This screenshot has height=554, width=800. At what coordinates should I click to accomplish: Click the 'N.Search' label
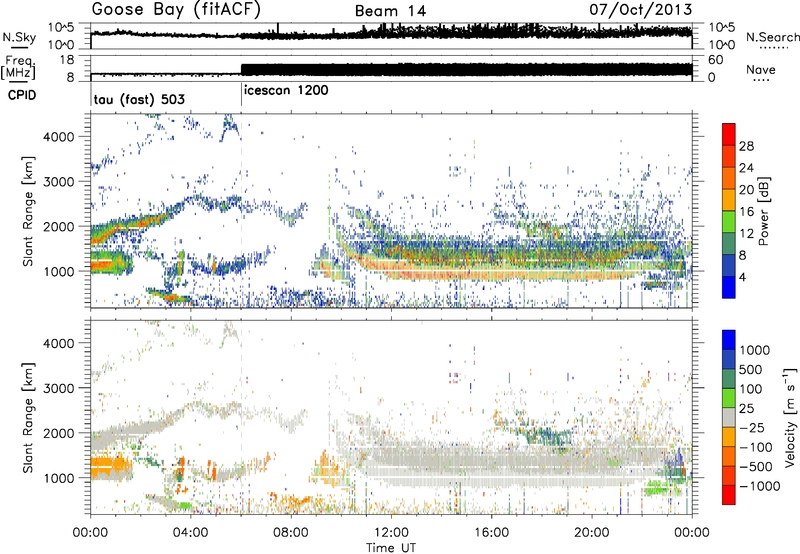click(772, 37)
